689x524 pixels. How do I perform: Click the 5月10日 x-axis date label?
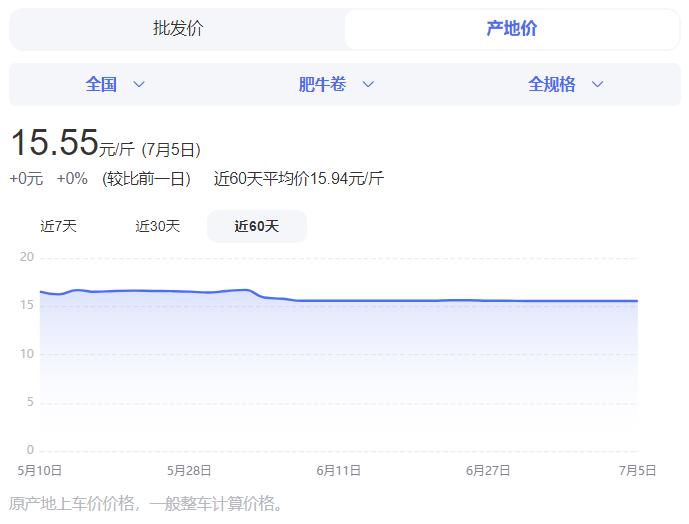40,470
